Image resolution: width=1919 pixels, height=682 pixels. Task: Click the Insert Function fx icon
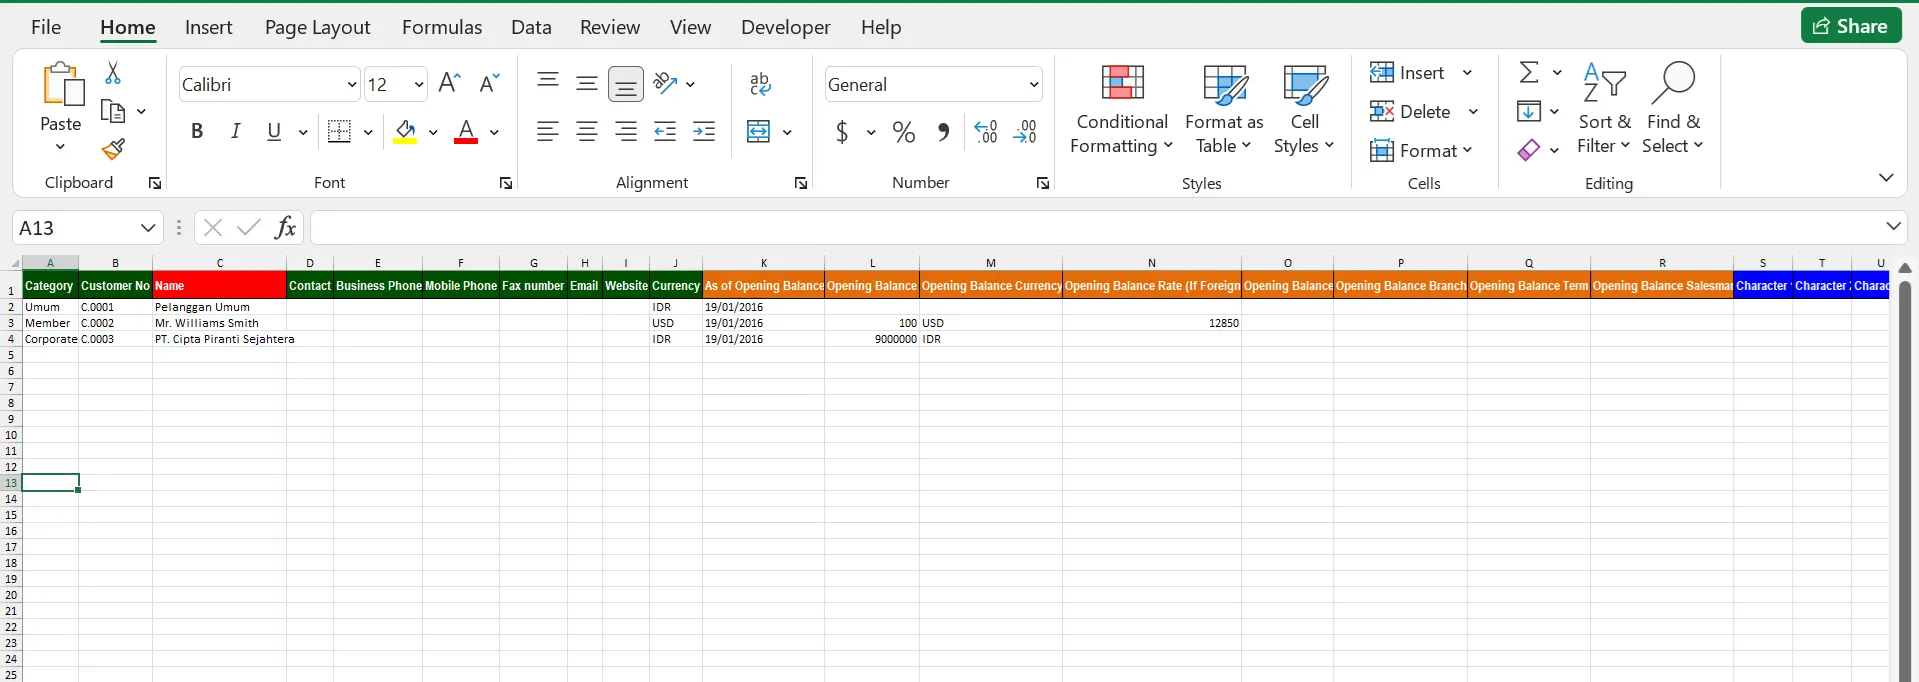tap(285, 227)
